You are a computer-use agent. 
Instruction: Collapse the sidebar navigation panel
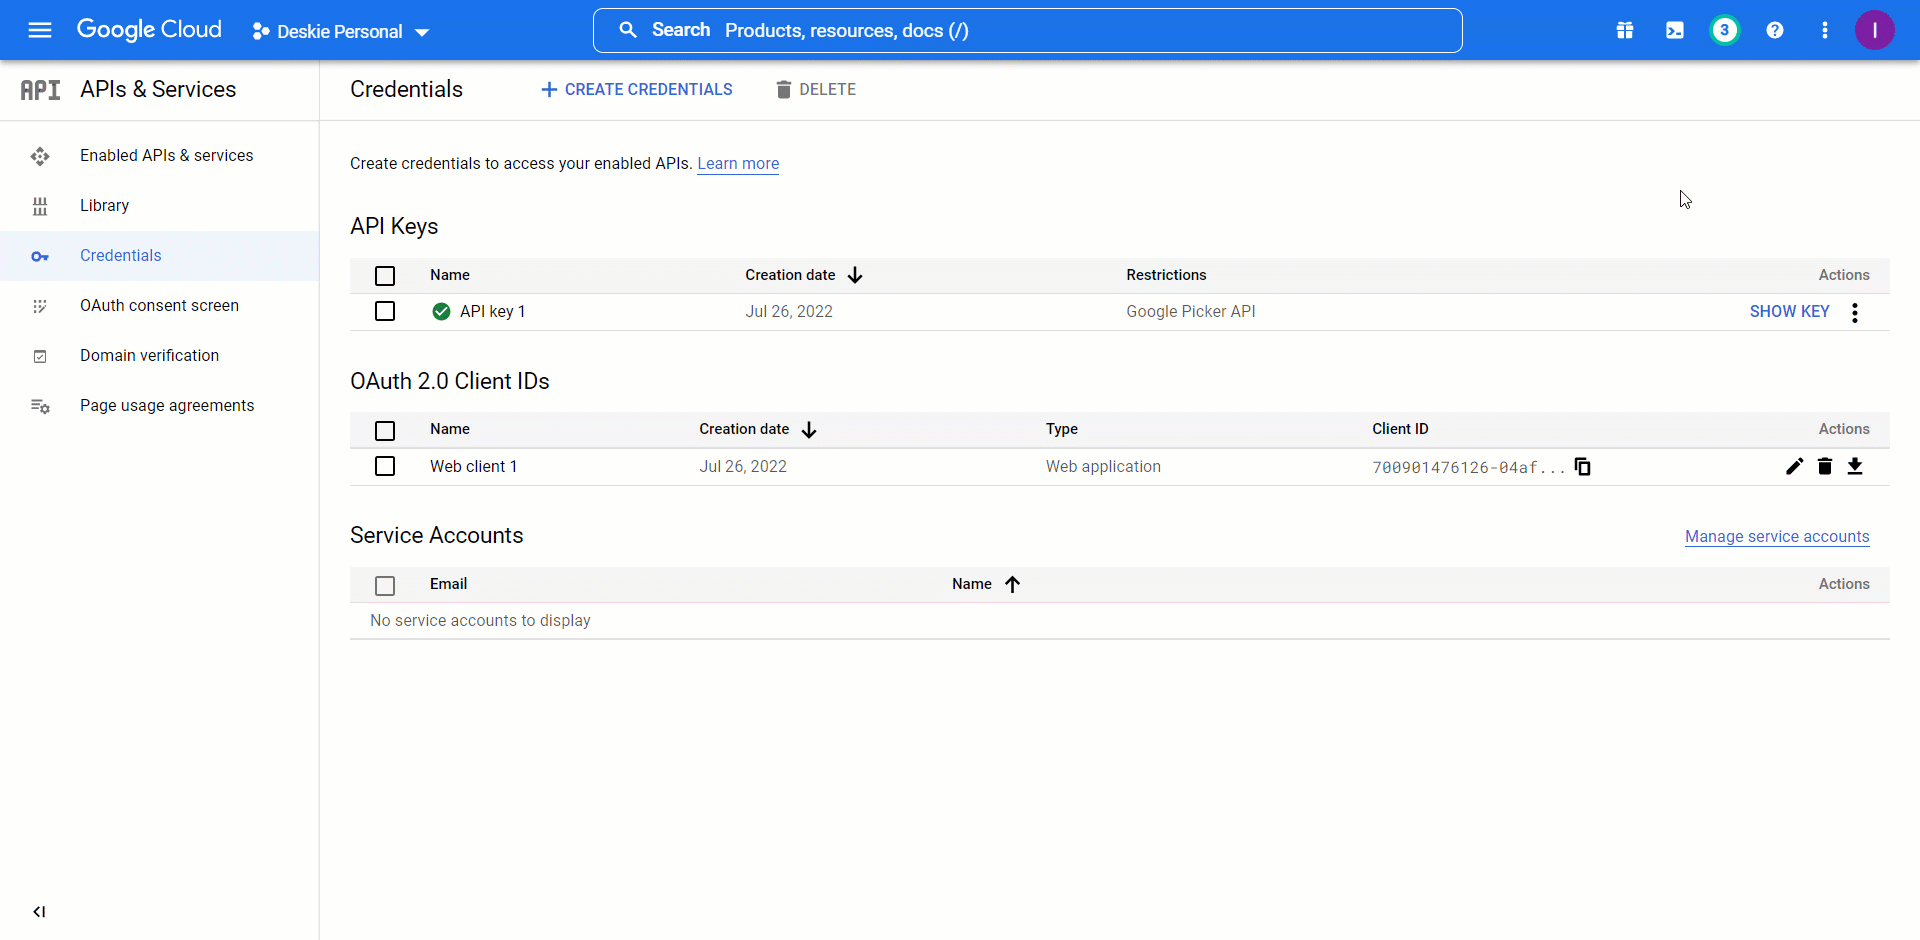39,911
